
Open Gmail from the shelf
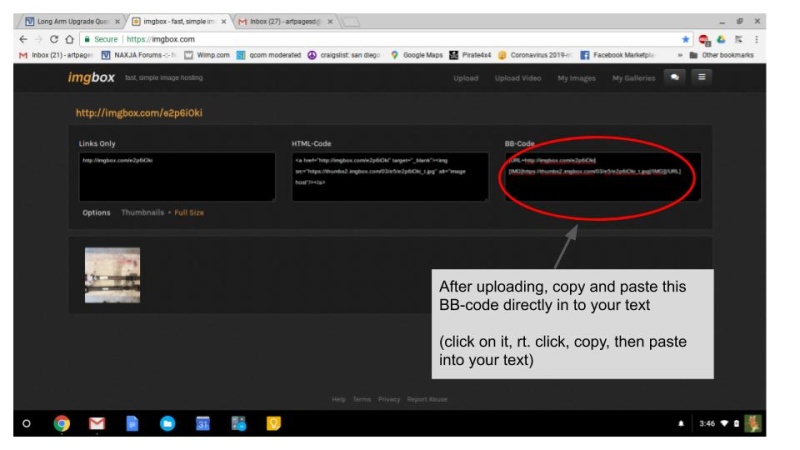(97, 423)
